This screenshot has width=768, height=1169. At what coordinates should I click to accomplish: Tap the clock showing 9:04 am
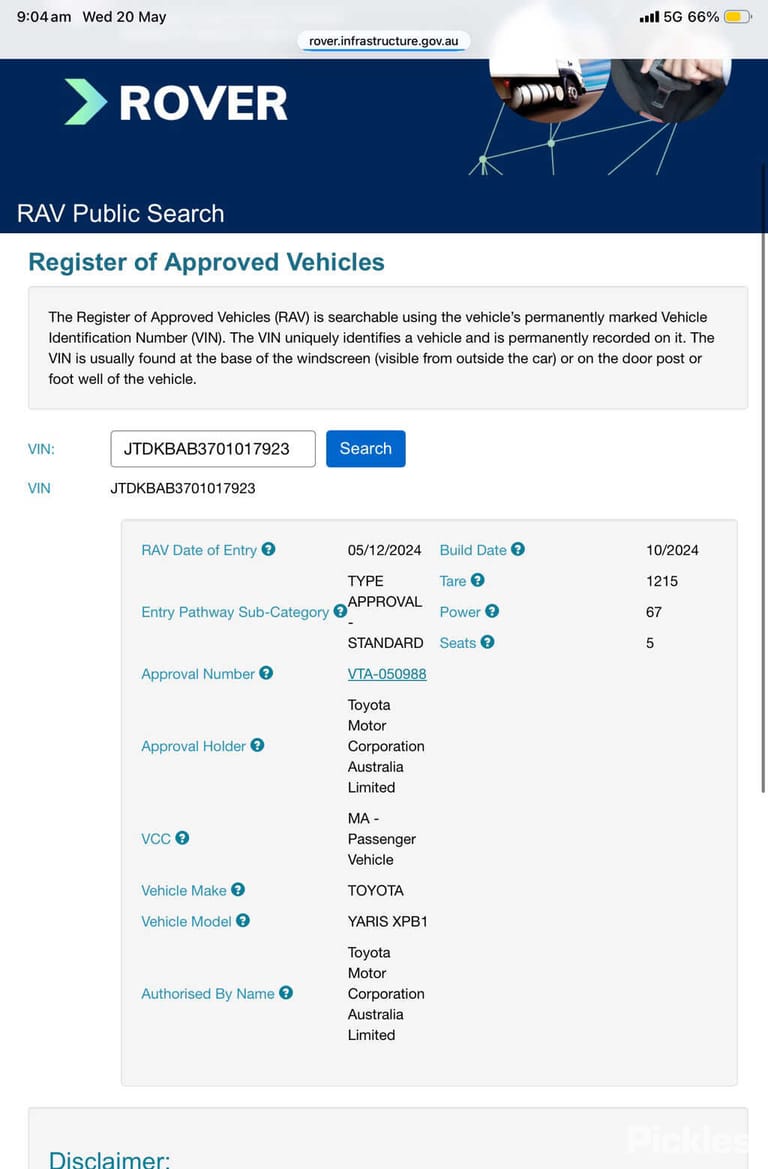click(44, 16)
